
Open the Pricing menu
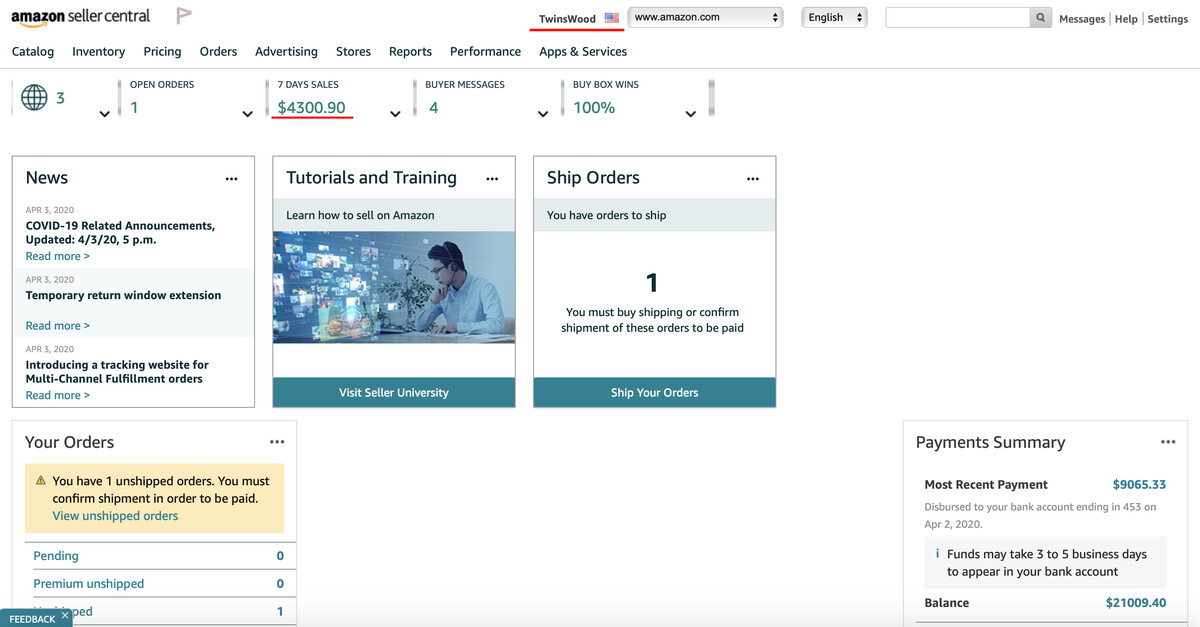click(162, 51)
